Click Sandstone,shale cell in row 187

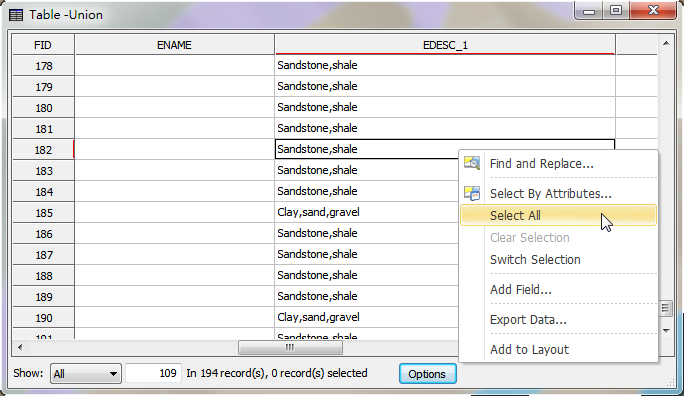point(366,254)
